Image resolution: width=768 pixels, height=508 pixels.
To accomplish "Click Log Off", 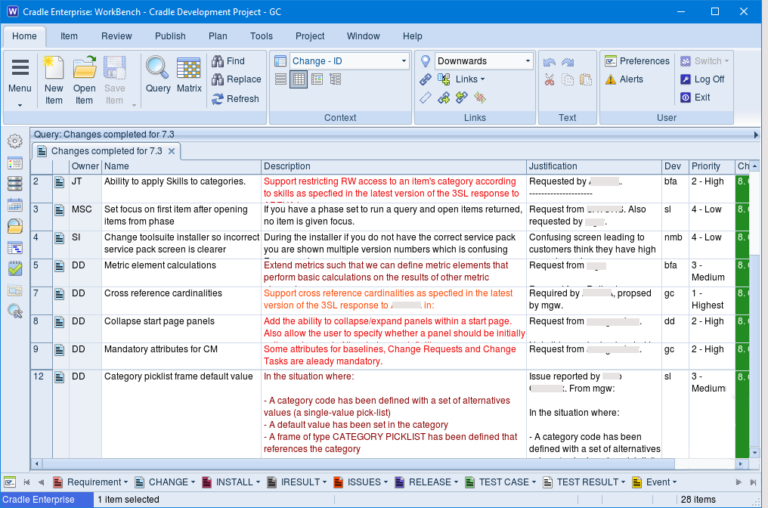I will pos(702,79).
